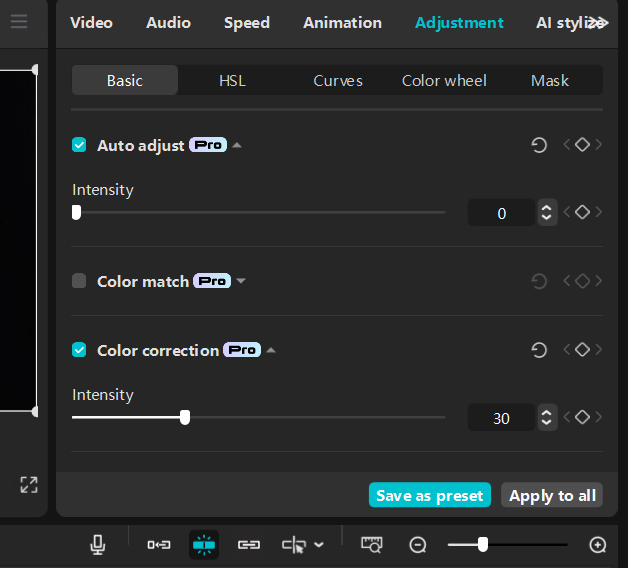The height and width of the screenshot is (568, 628).
Task: Open the preview axis dropdown arrow
Action: tap(319, 544)
